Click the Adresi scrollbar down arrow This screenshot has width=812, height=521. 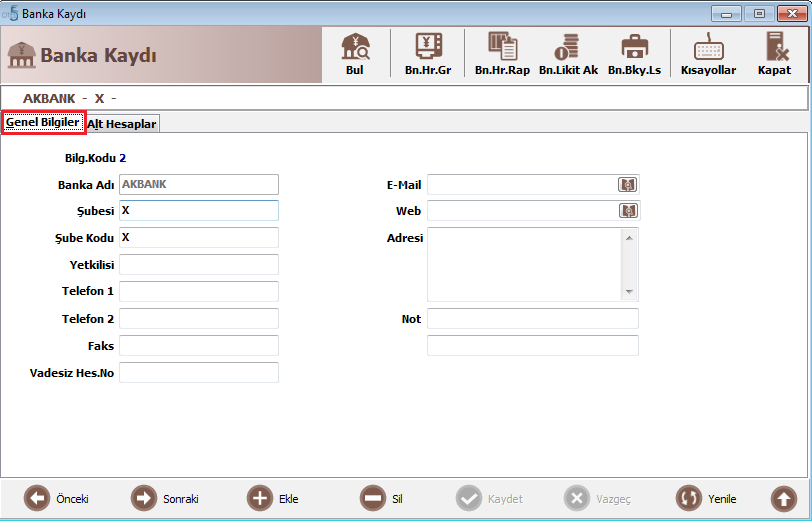pyautogui.click(x=629, y=292)
